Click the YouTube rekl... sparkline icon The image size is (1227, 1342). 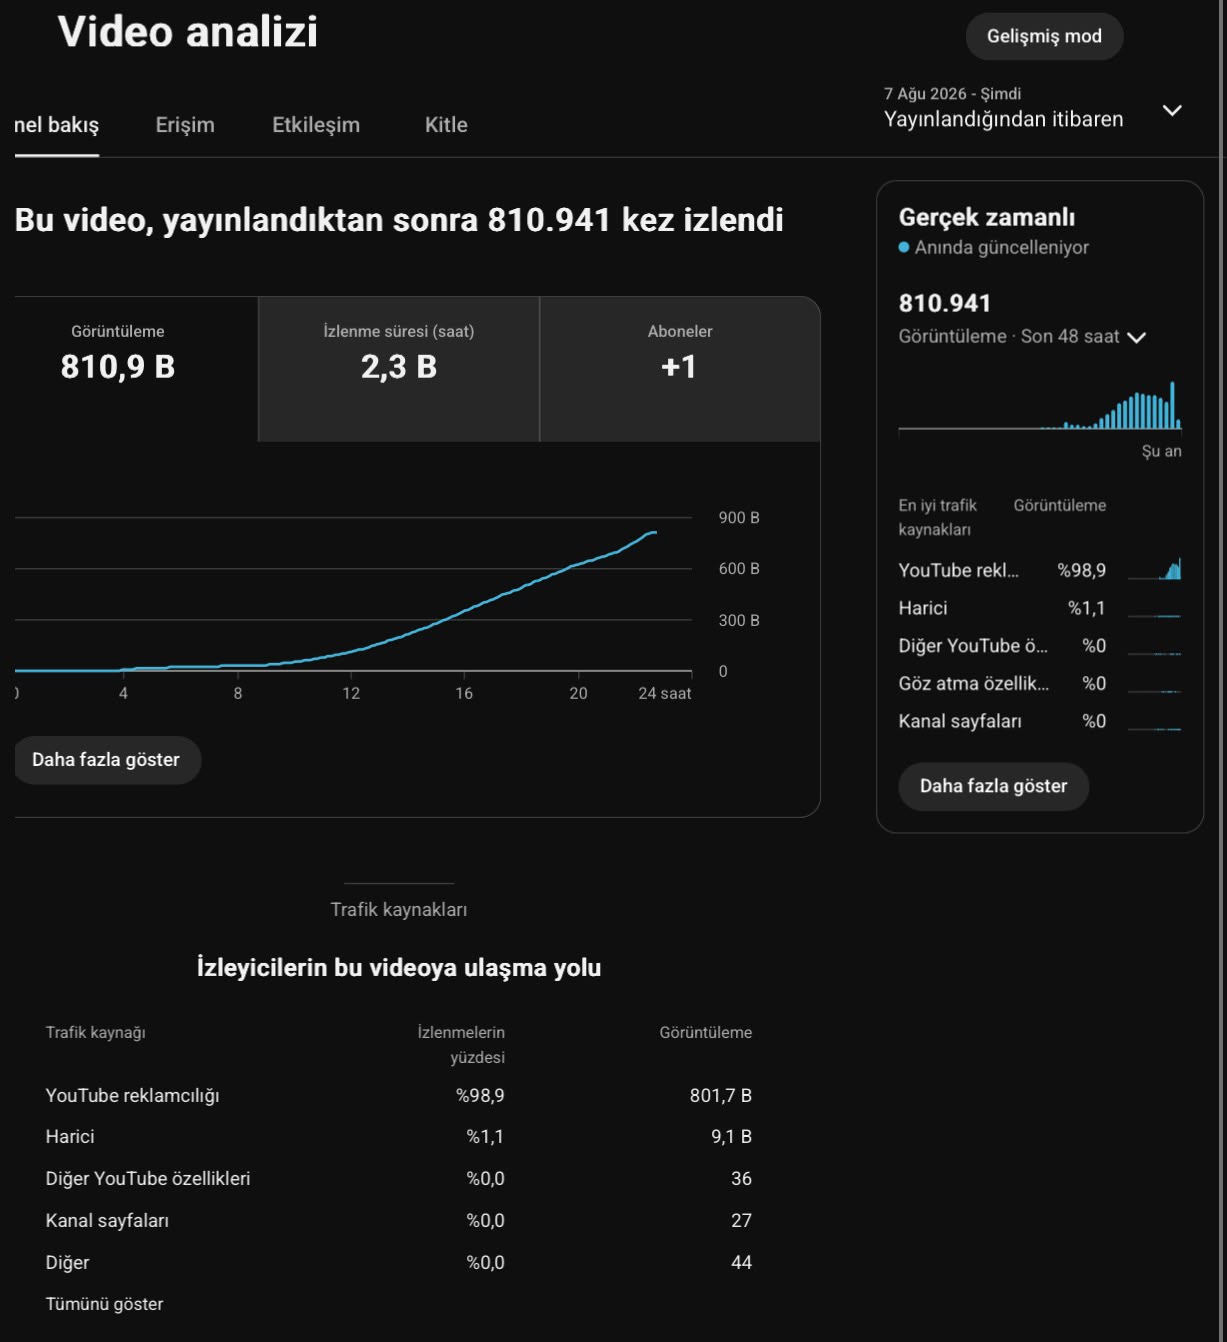click(1154, 570)
